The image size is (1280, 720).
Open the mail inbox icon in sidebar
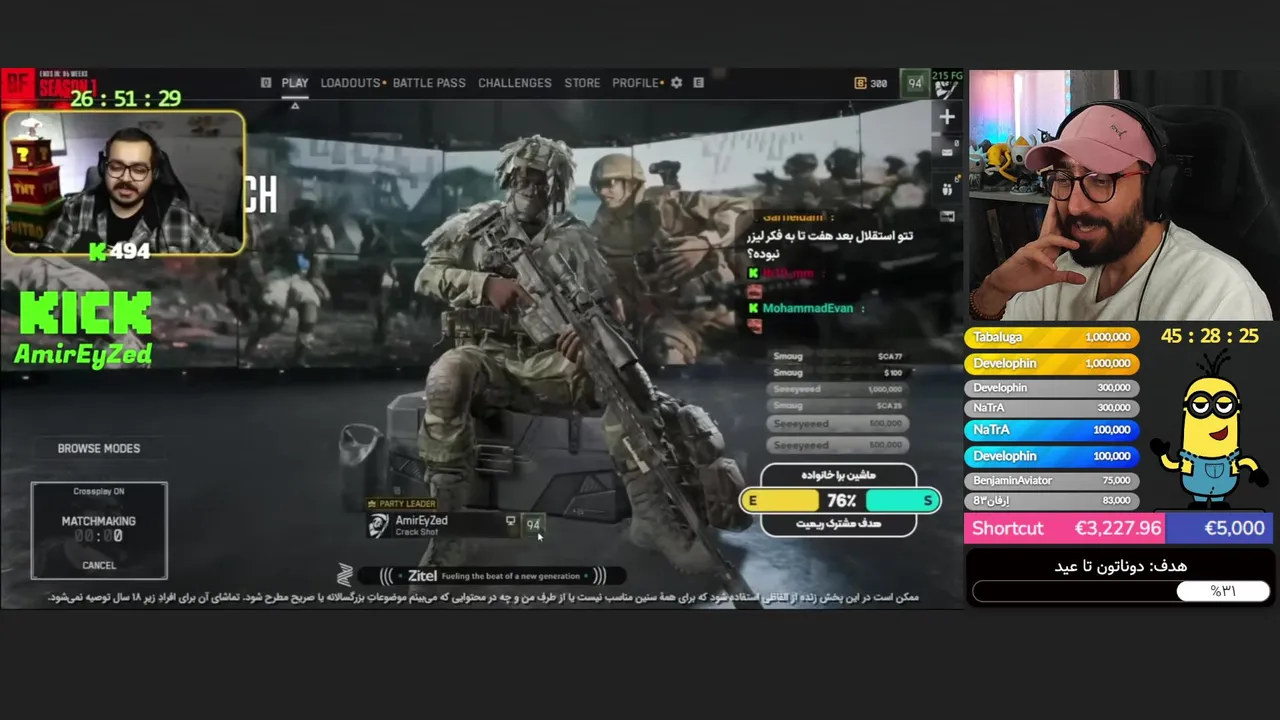point(947,152)
